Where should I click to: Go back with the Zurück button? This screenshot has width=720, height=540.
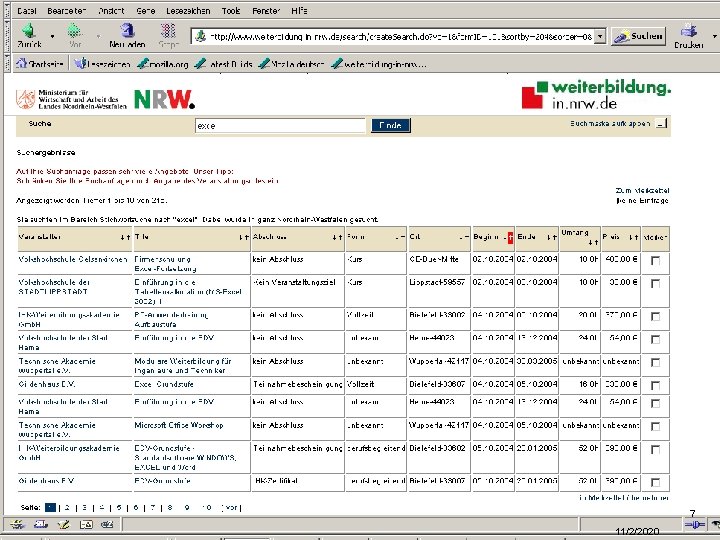[29, 35]
